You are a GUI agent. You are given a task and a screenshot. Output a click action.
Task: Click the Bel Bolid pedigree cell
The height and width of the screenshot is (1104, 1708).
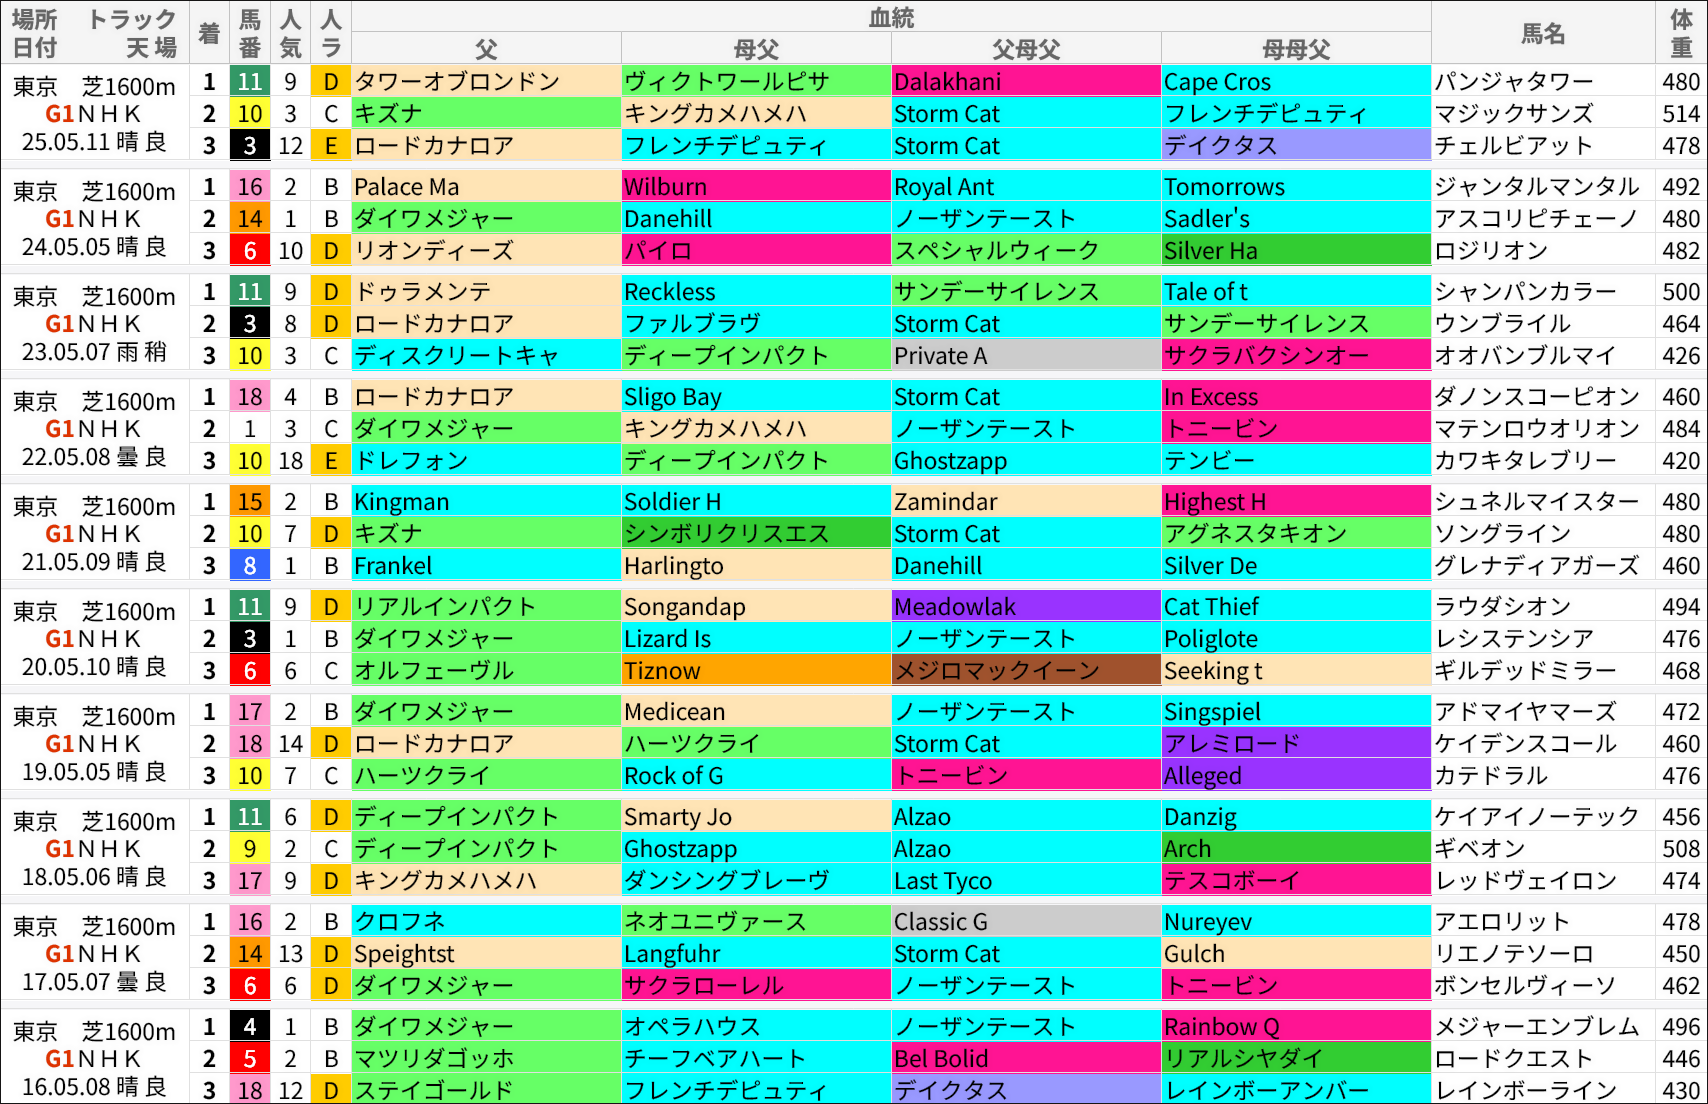1026,1059
